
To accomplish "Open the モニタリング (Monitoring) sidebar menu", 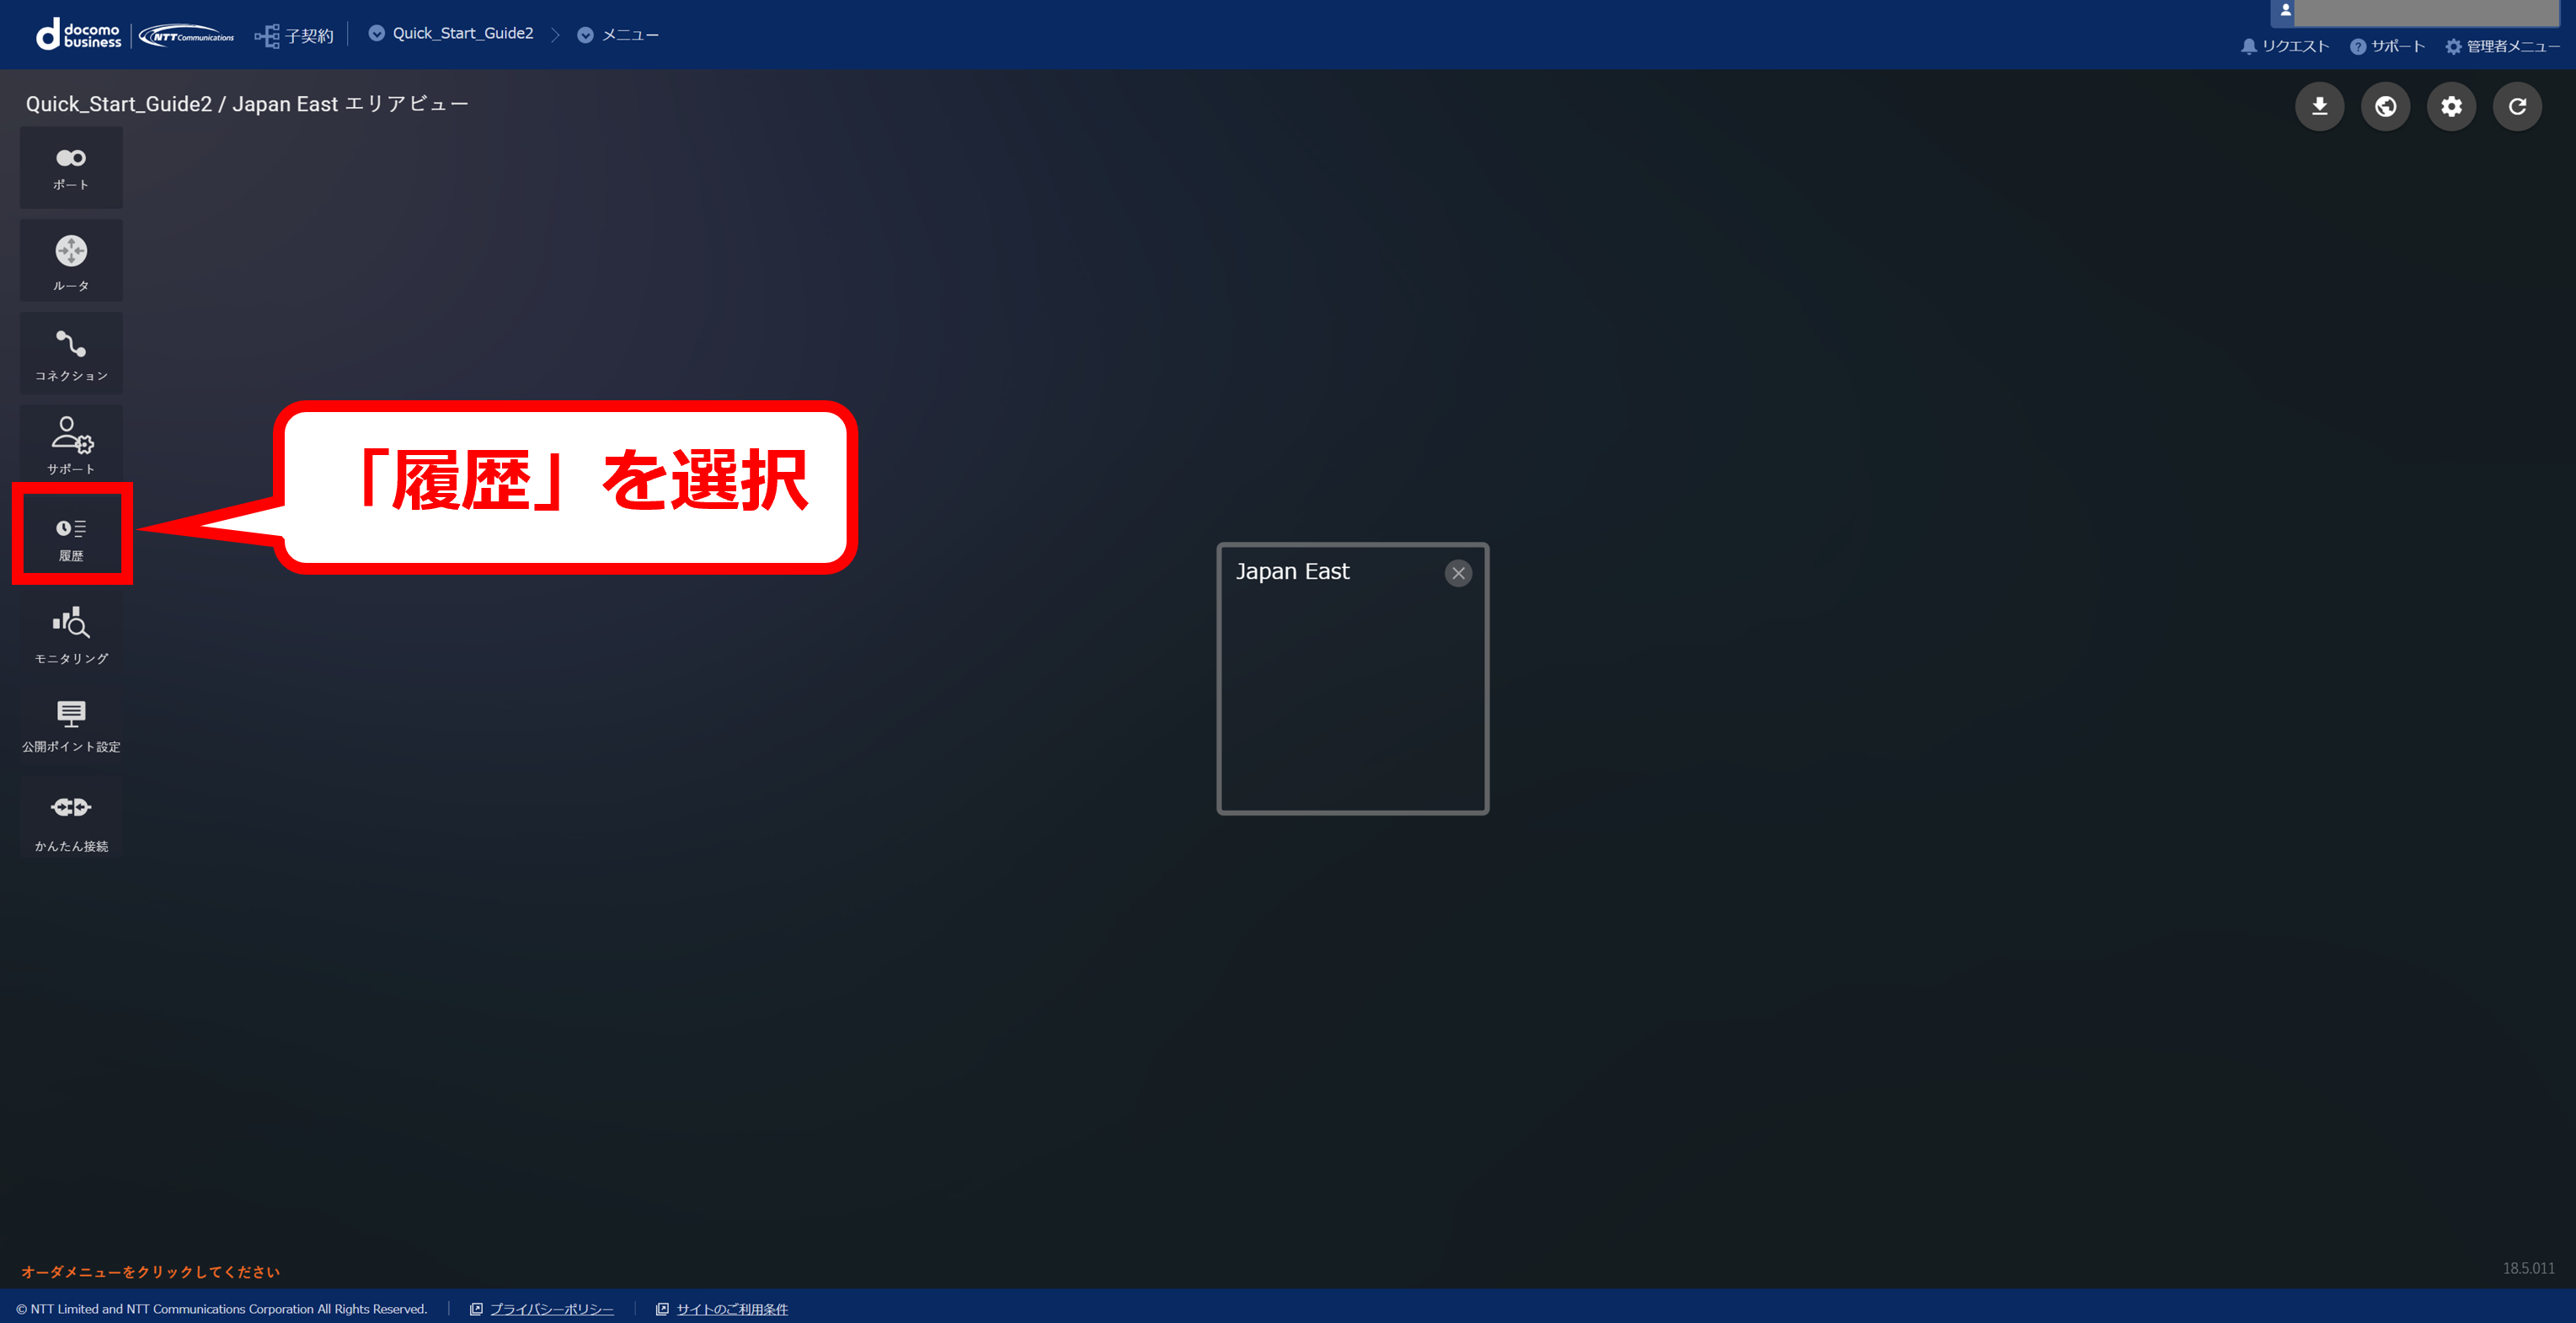I will [71, 634].
